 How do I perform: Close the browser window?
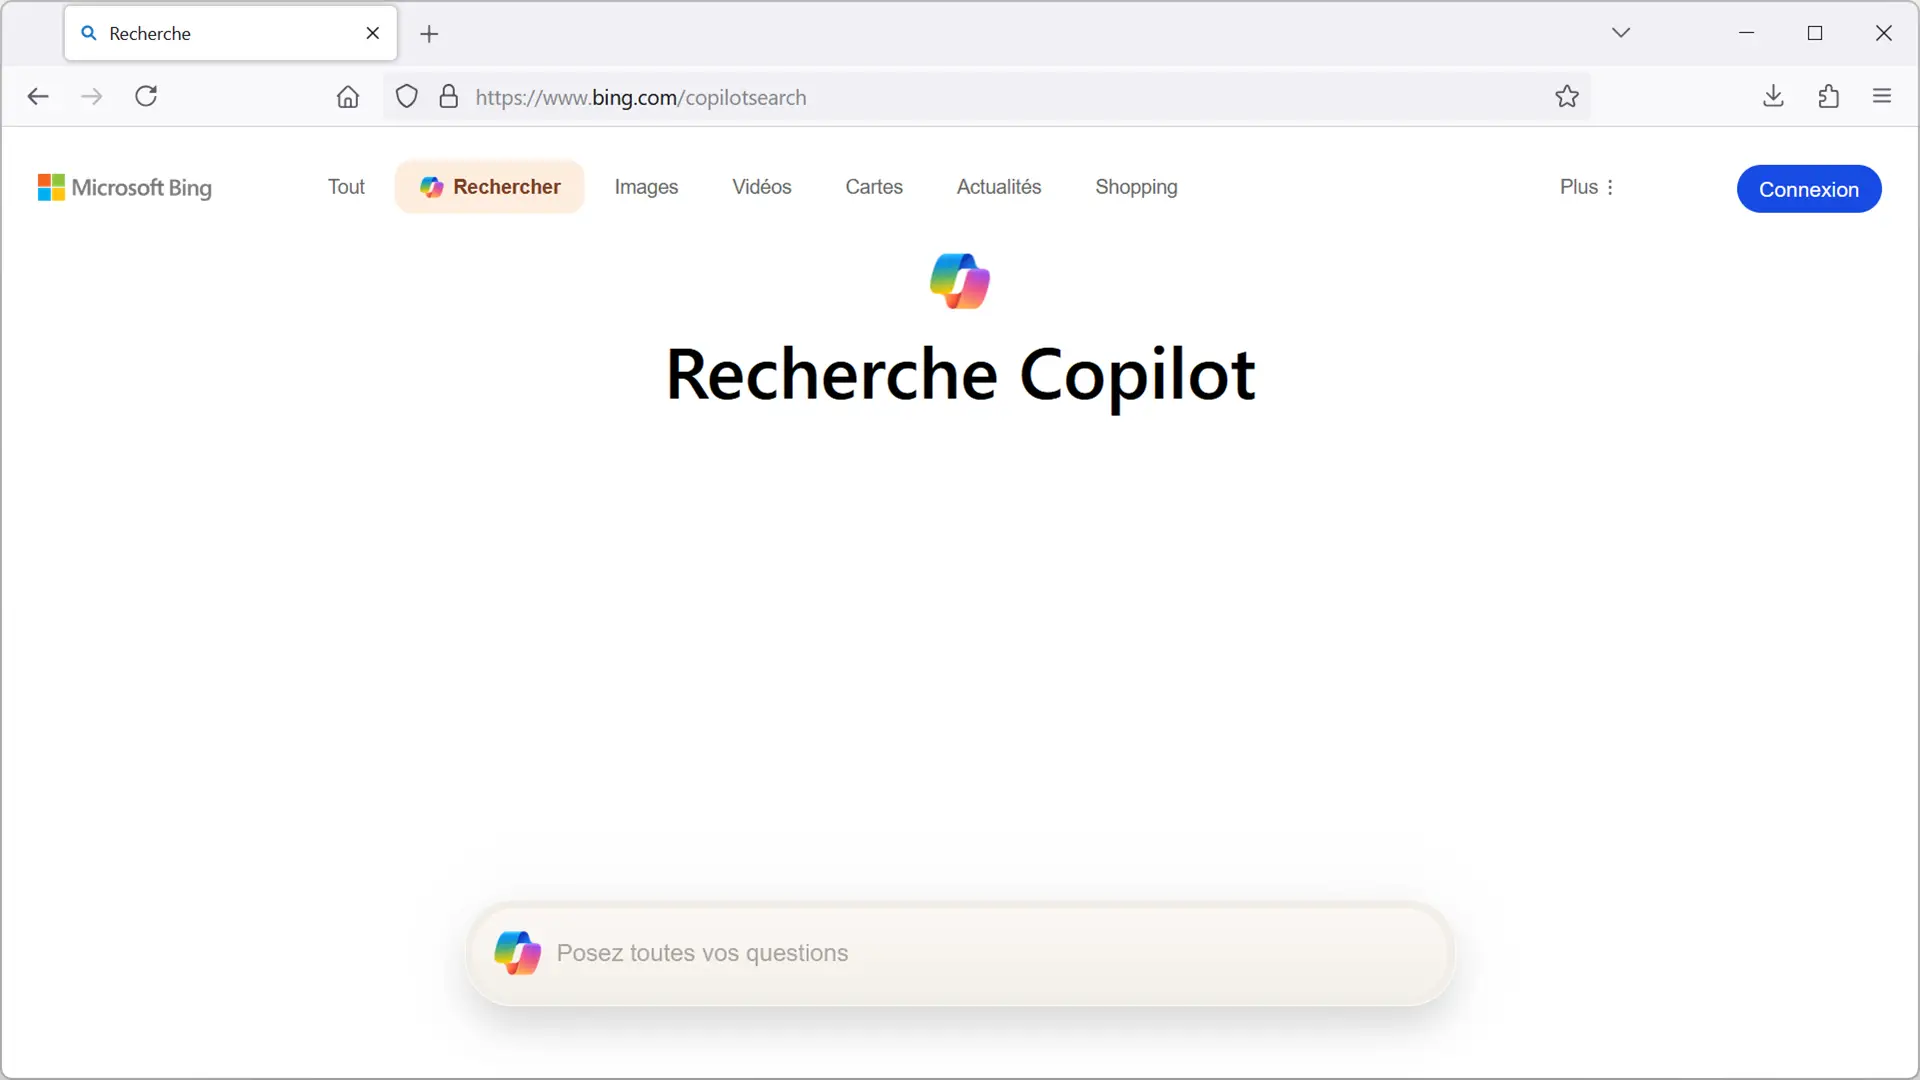(1884, 33)
